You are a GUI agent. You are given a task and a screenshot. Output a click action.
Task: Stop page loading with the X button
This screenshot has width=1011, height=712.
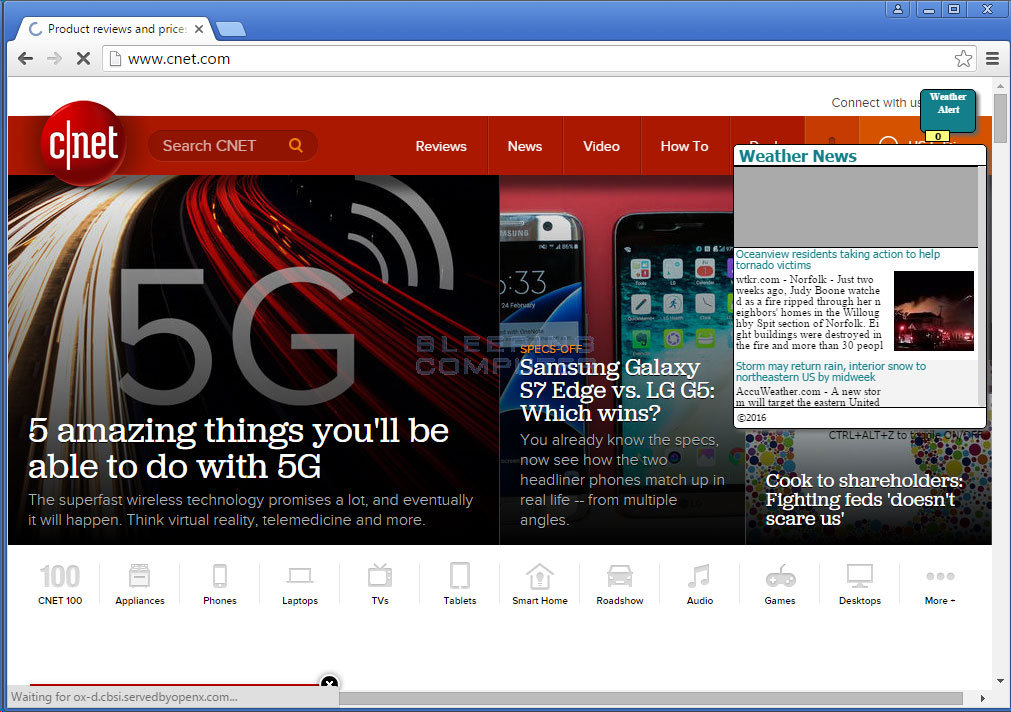point(83,59)
